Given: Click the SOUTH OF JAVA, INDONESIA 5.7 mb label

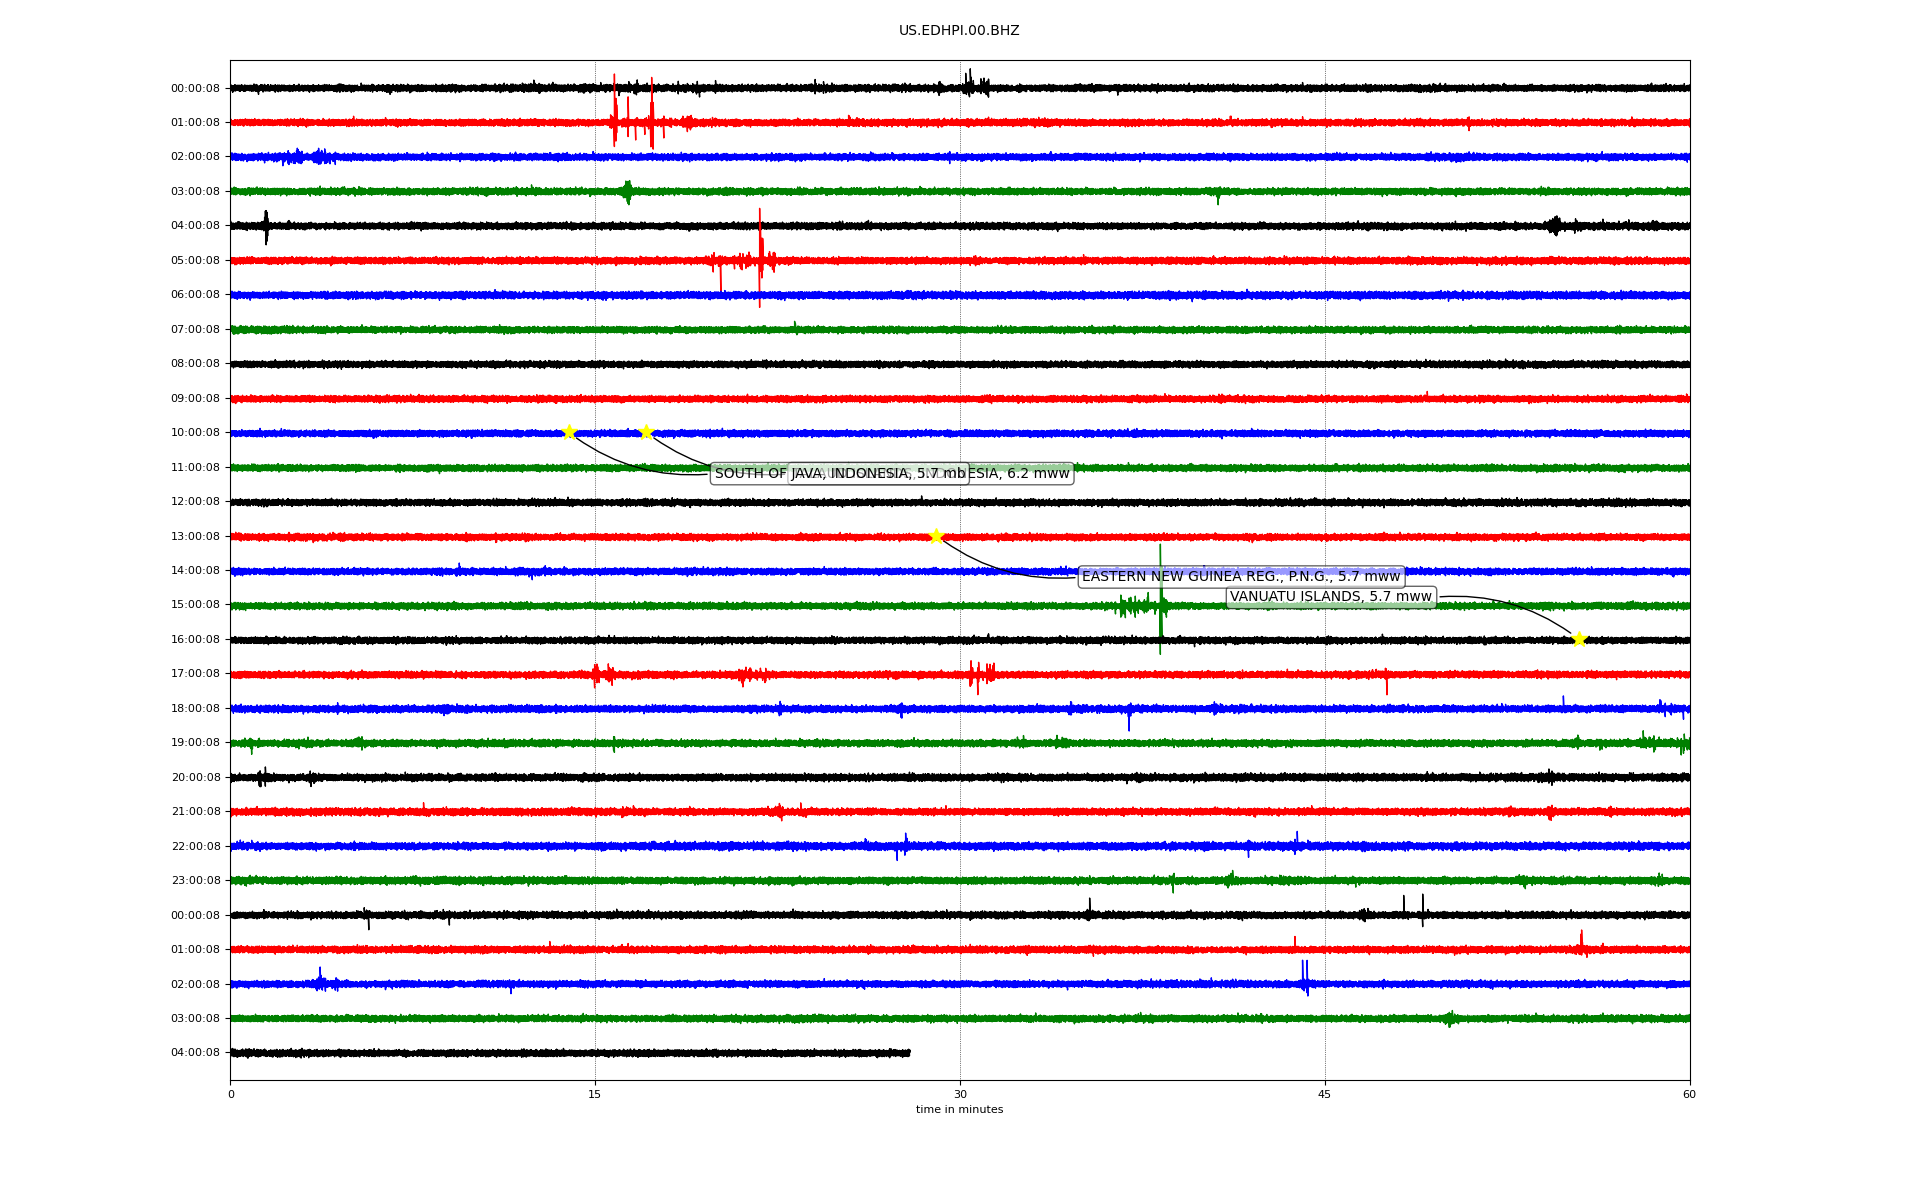Looking at the screenshot, I should (840, 474).
